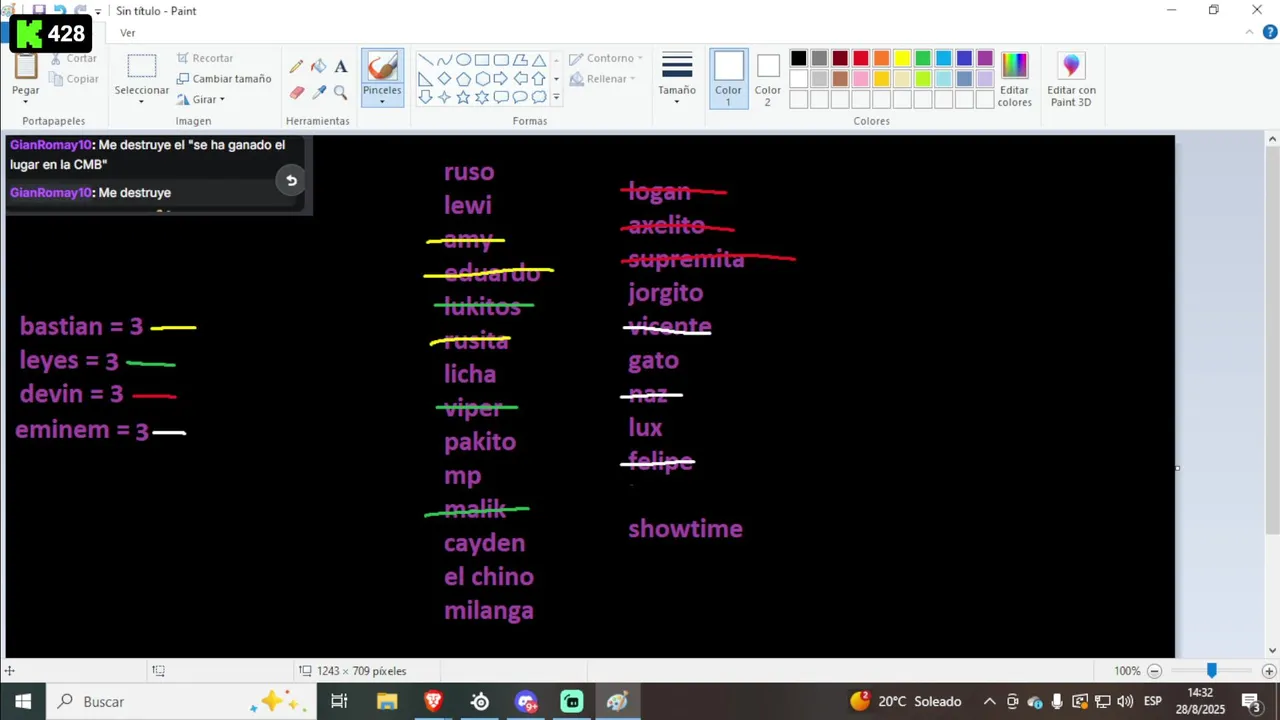This screenshot has width=1280, height=720.
Task: Select the Fill with color bucket tool
Action: click(x=318, y=67)
